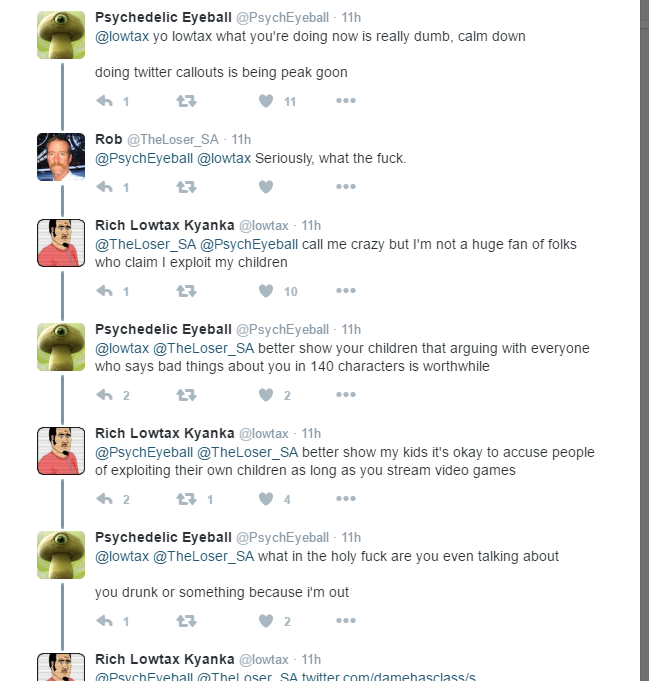
Task: Like the tweet with 11 likes
Action: click(x=266, y=101)
